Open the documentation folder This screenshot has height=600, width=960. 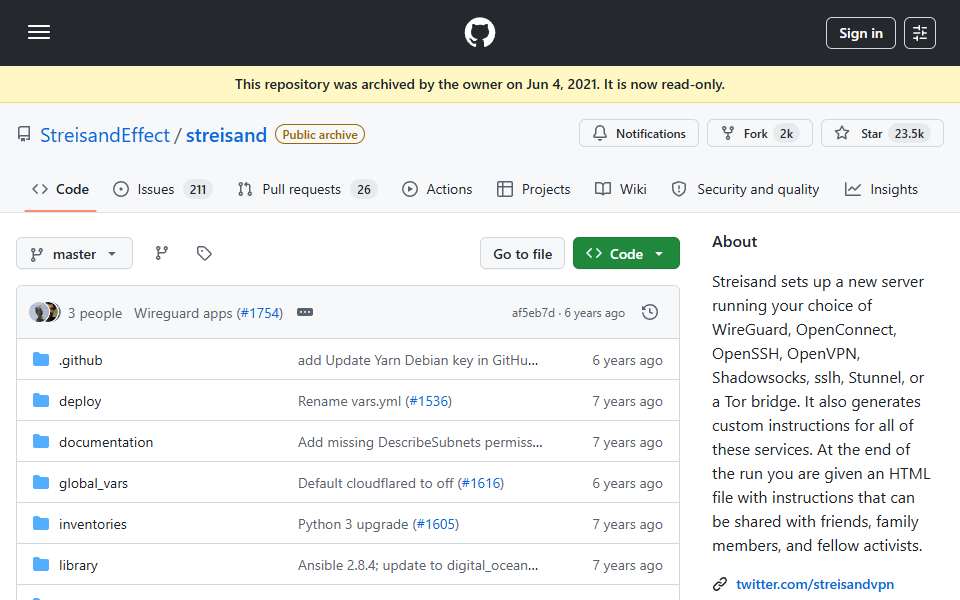[x=106, y=442]
